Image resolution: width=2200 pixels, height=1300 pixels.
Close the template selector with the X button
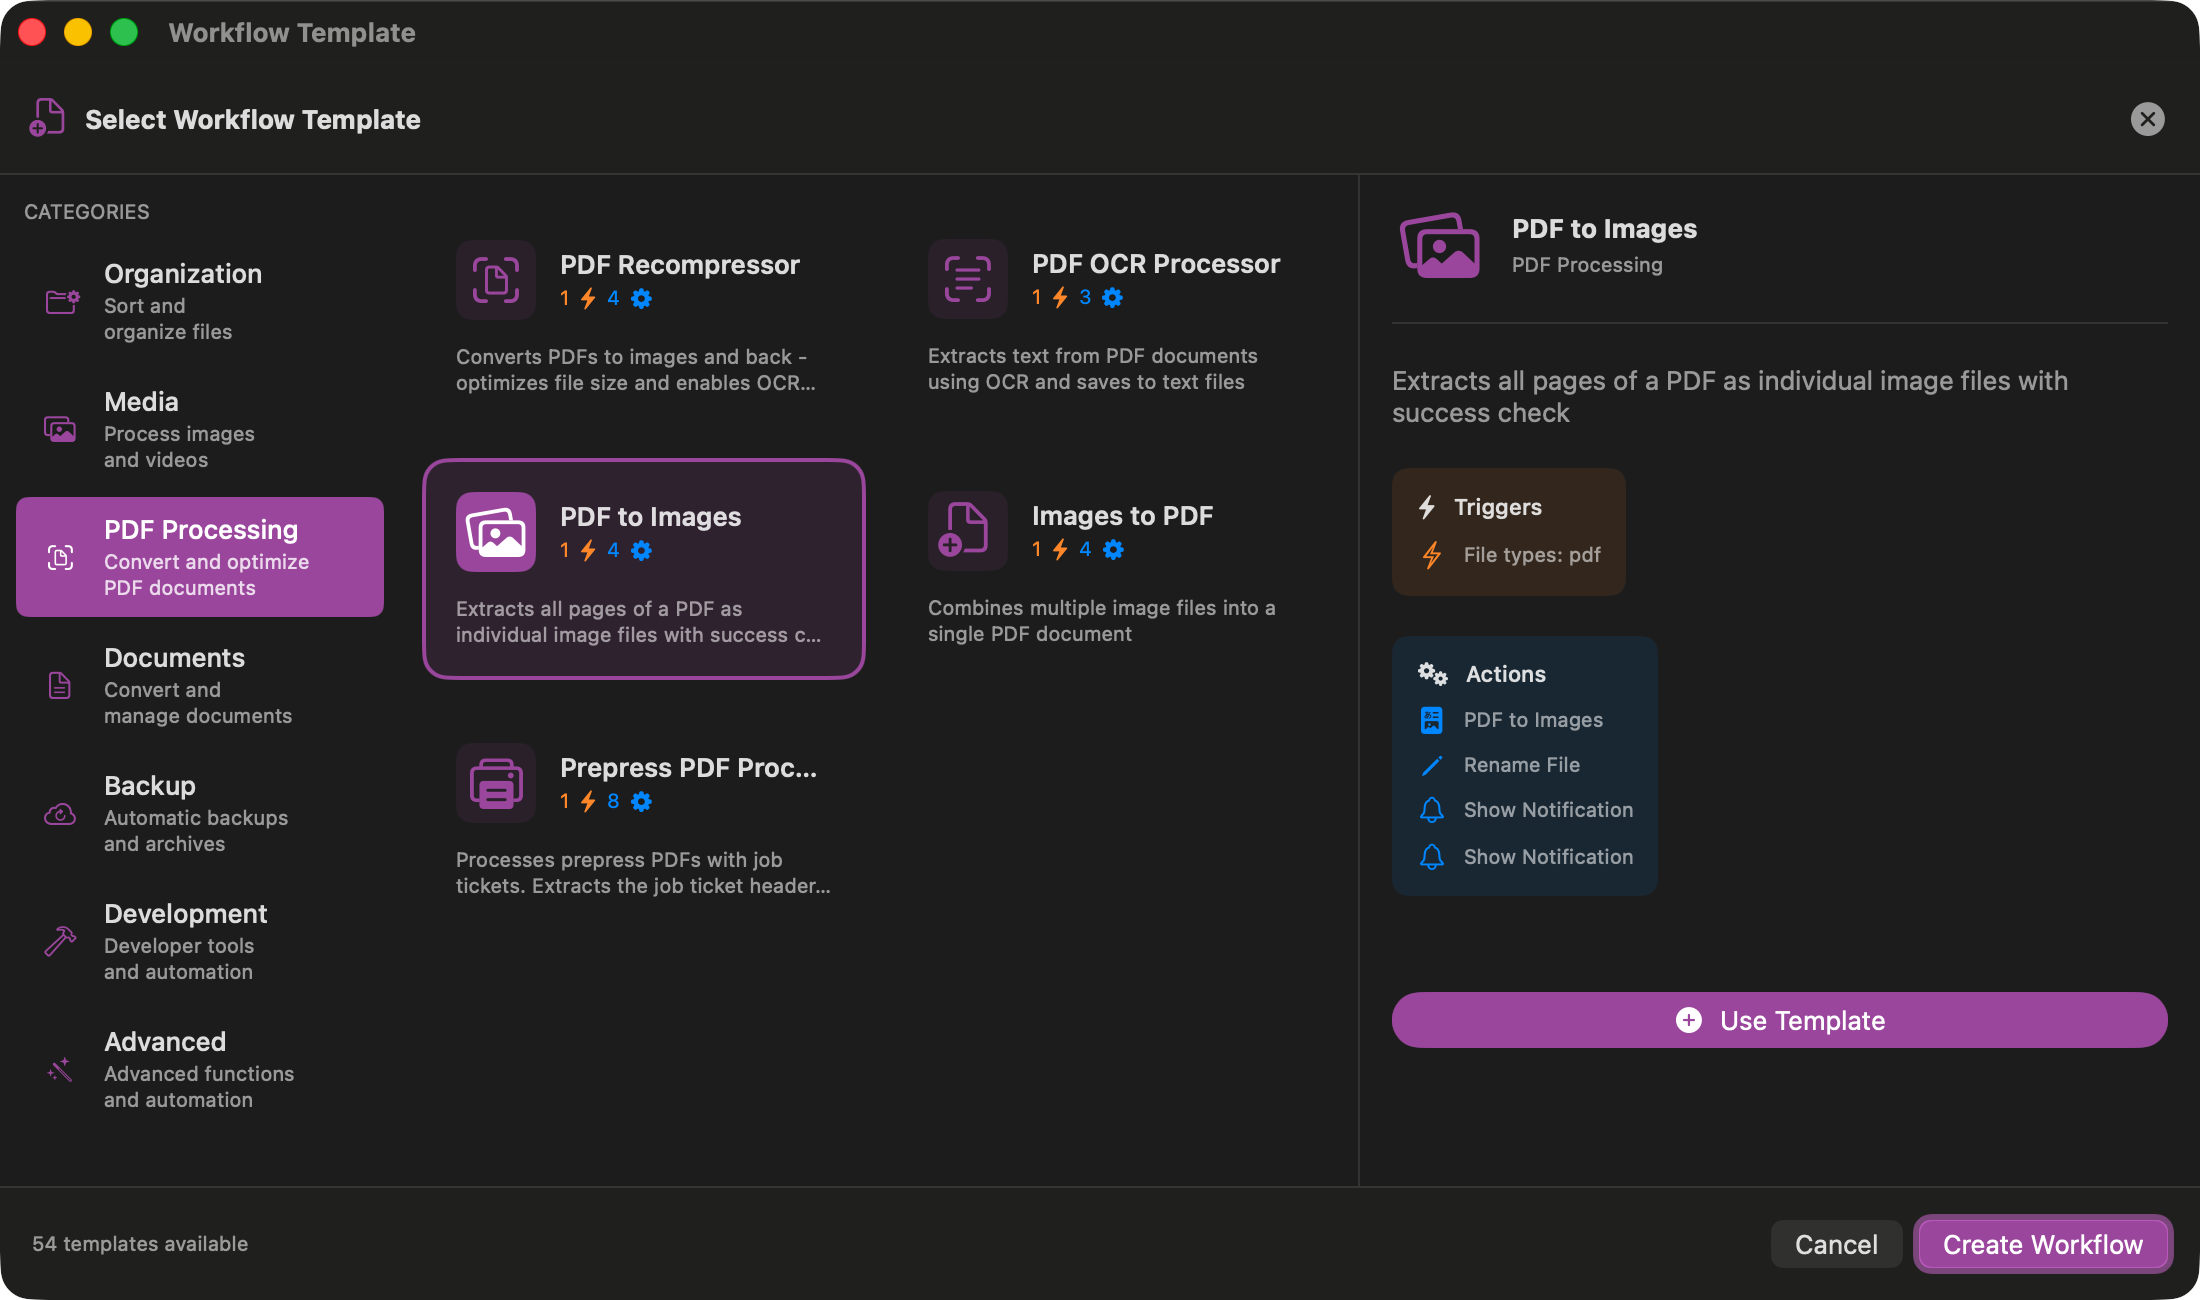click(x=2147, y=119)
